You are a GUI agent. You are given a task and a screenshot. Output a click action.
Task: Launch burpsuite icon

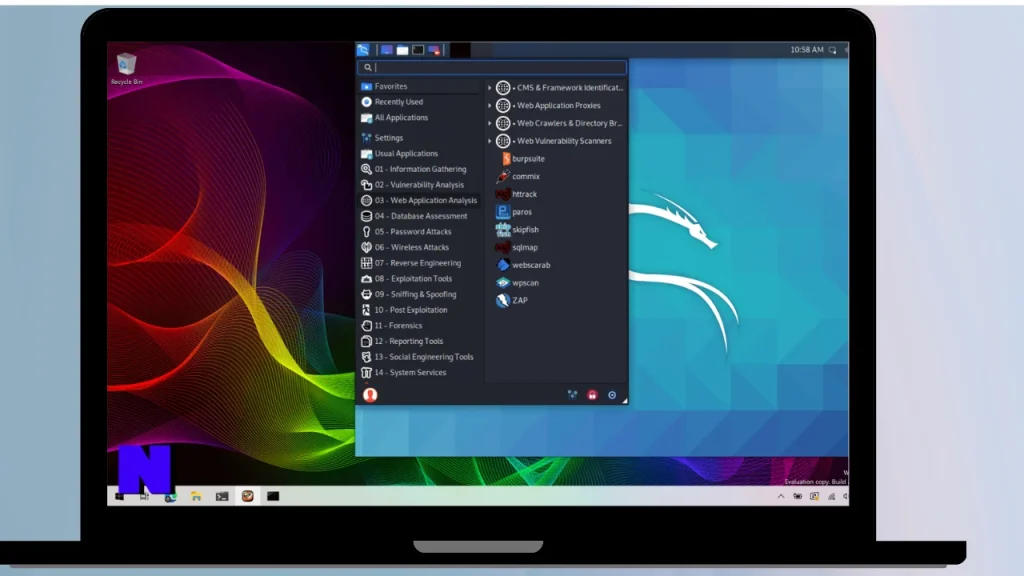(505, 159)
